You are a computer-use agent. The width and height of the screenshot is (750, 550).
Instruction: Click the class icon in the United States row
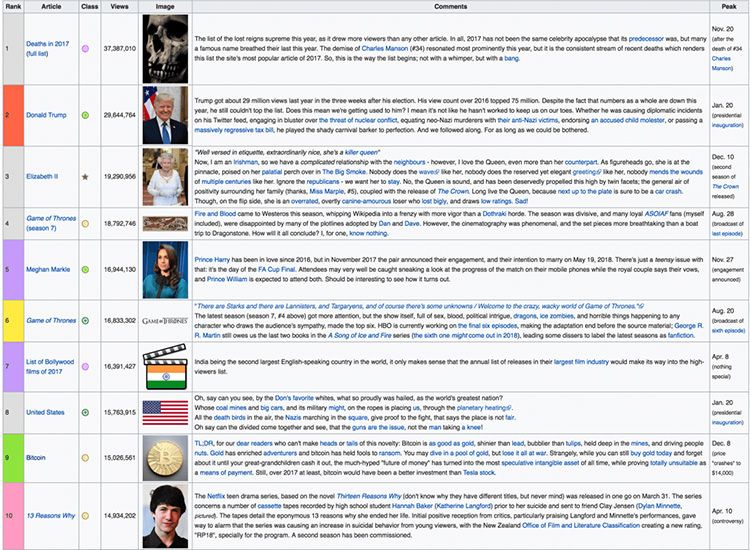click(86, 411)
